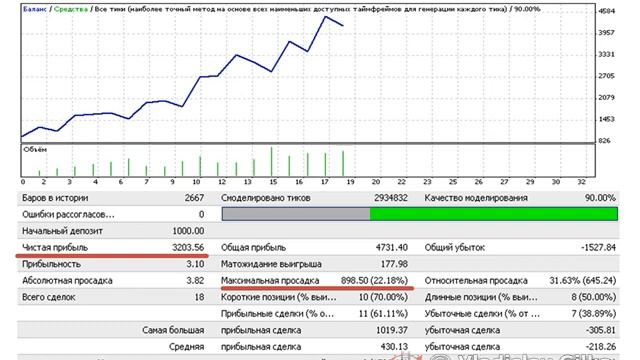
Task: Click 'Объём' volume panel label
Action: pos(35,150)
